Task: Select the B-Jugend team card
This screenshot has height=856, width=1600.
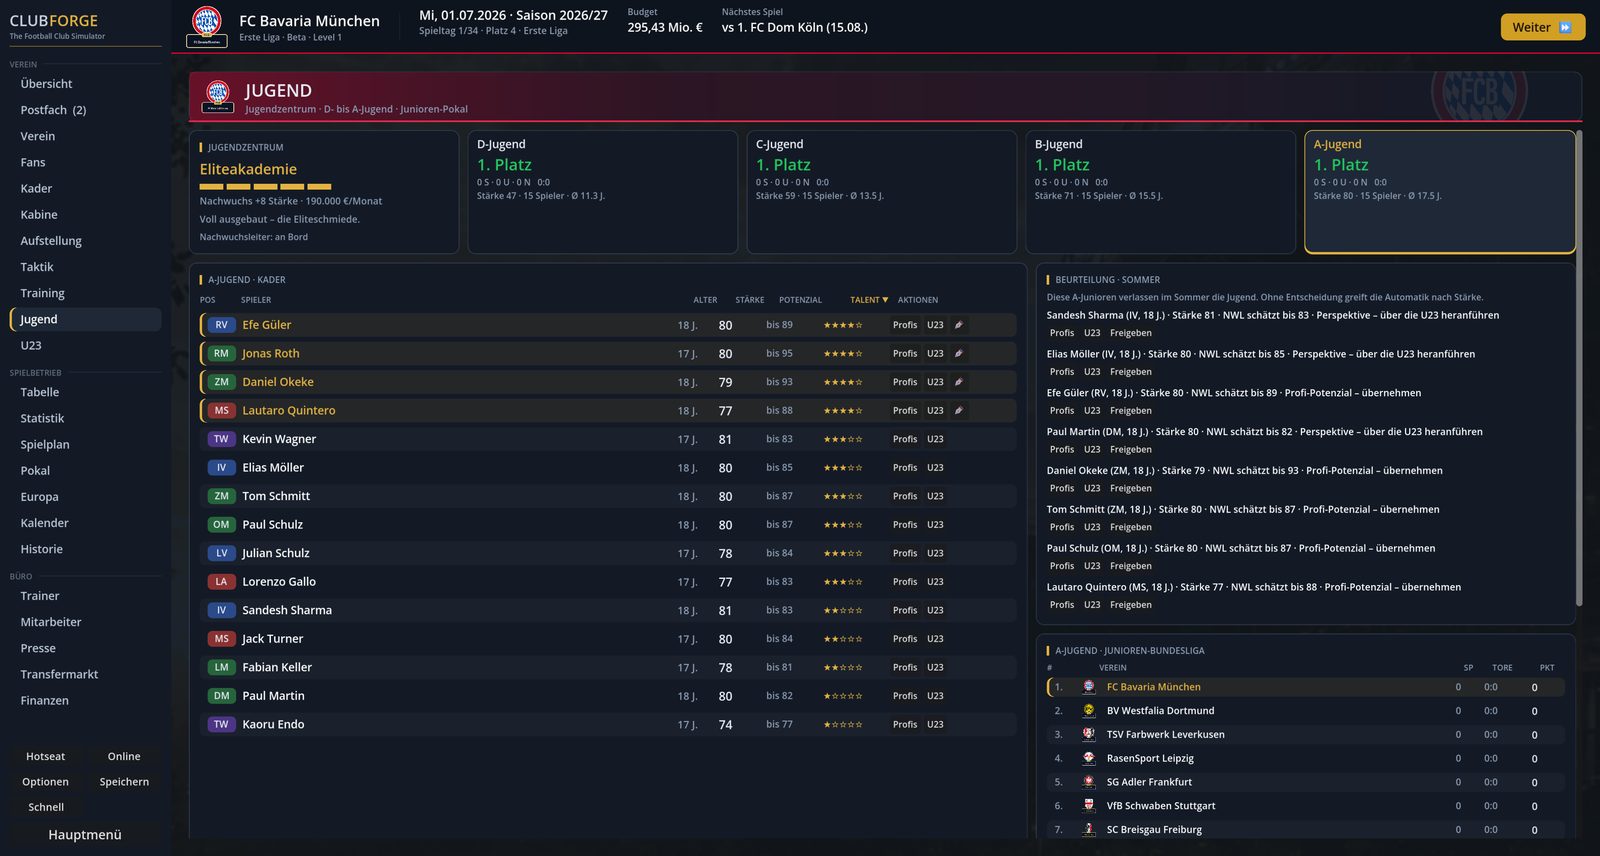Action: (x=1161, y=192)
